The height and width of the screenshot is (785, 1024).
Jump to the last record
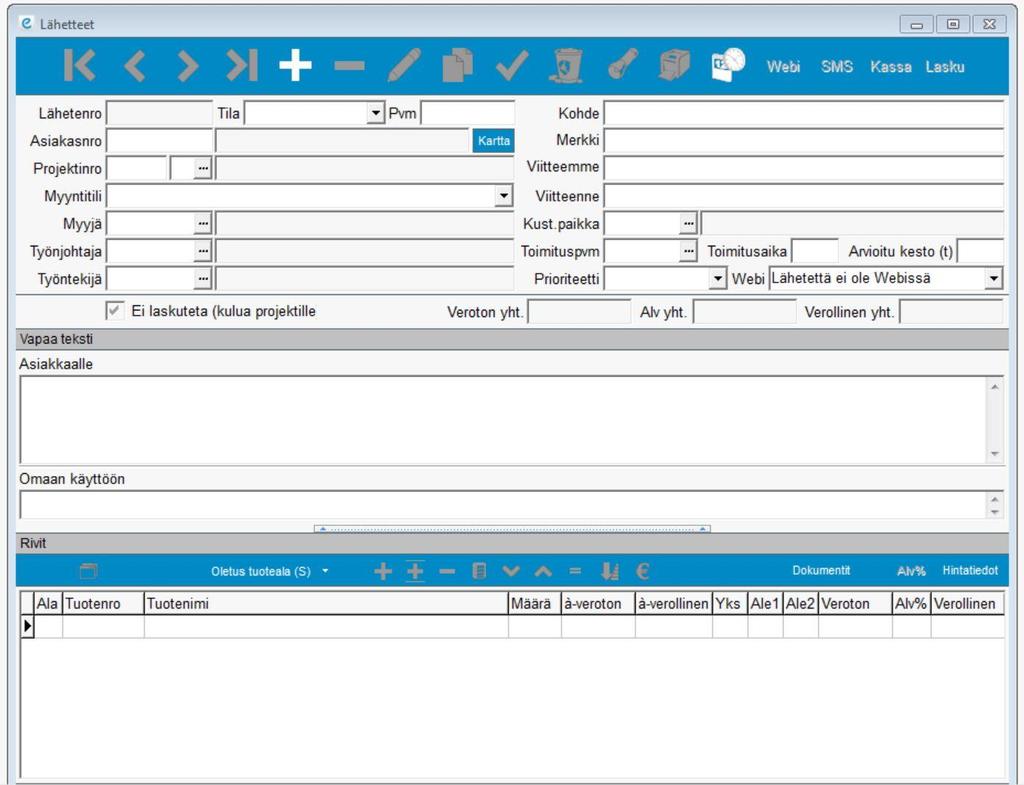(242, 65)
